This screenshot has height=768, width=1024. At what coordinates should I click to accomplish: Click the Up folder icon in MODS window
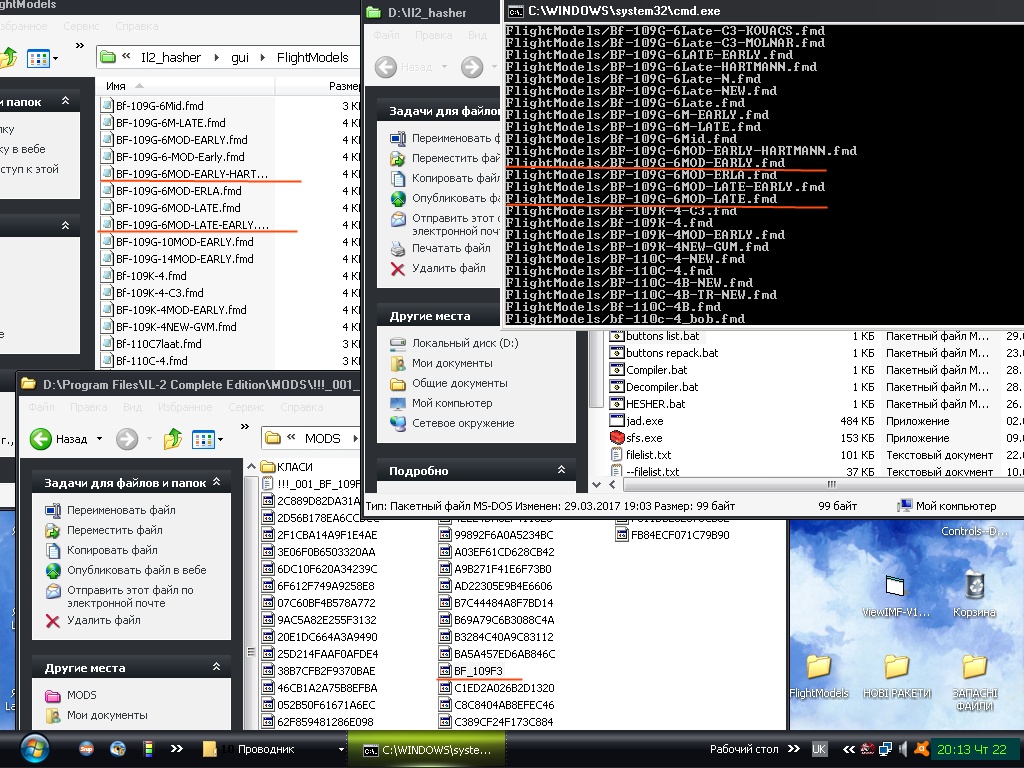(172, 439)
